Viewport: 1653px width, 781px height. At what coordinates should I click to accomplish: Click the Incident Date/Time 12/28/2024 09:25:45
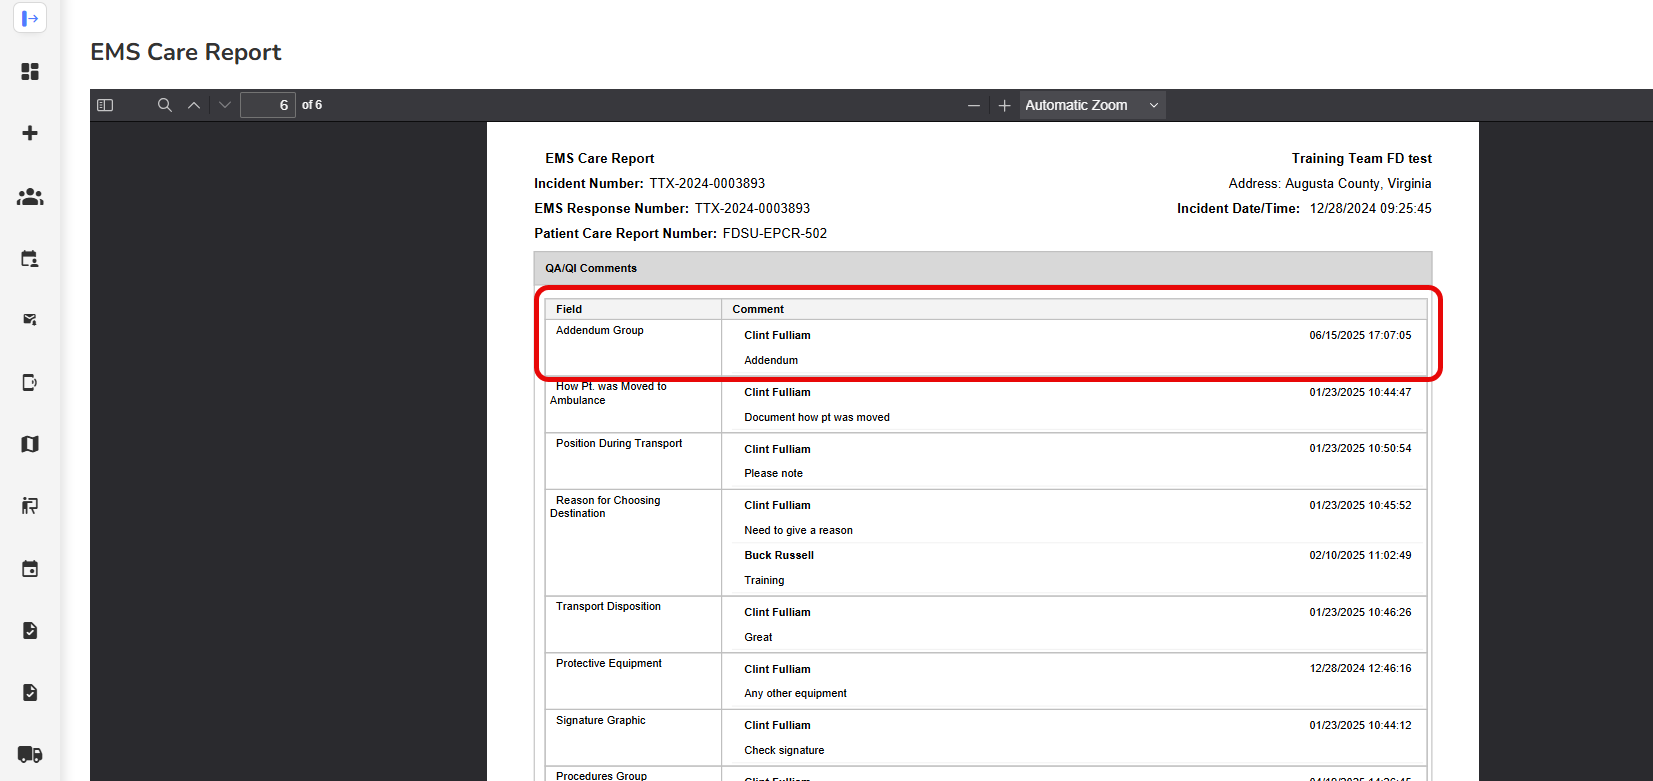(1304, 209)
